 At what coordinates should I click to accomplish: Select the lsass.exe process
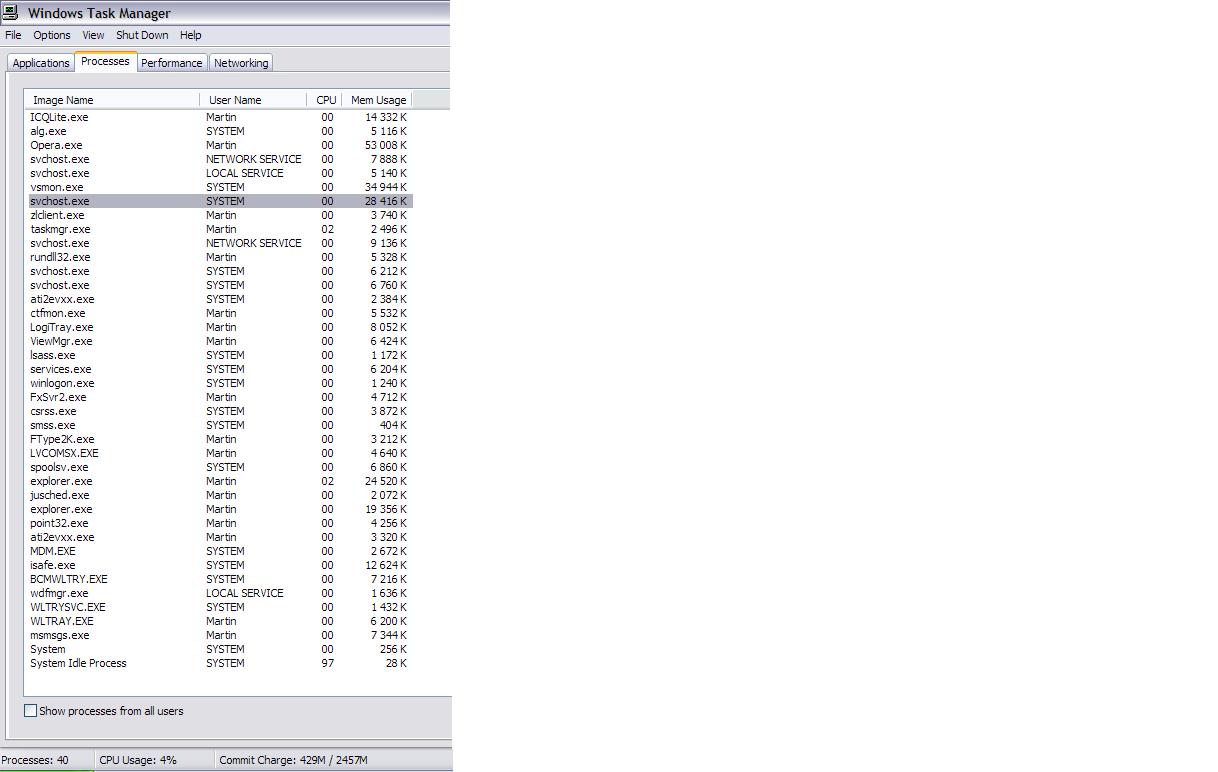click(x=219, y=355)
